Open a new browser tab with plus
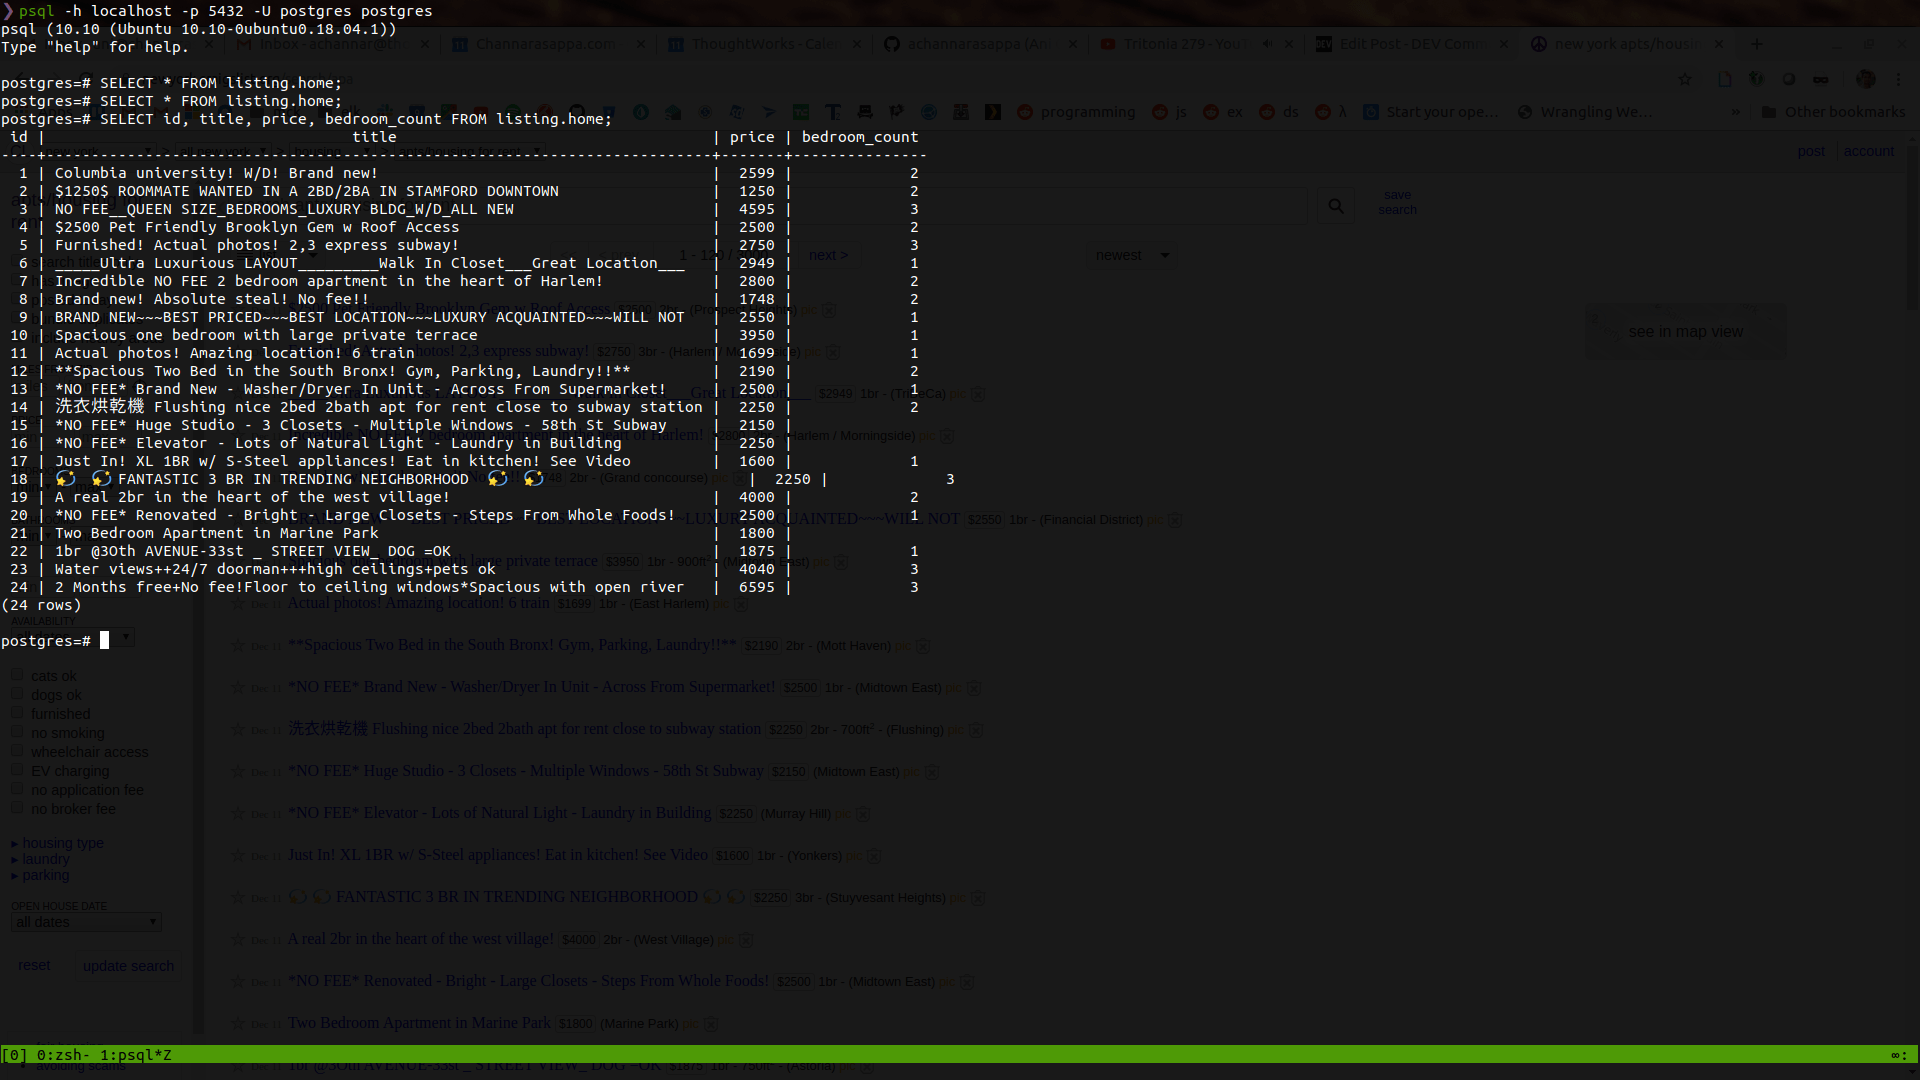The width and height of the screenshot is (1920, 1080). [x=1757, y=44]
